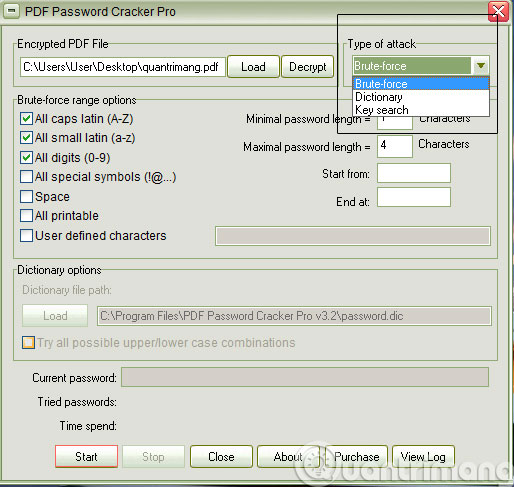
Task: Toggle All caps latin (A-Z) checkbox
Action: click(x=26, y=119)
